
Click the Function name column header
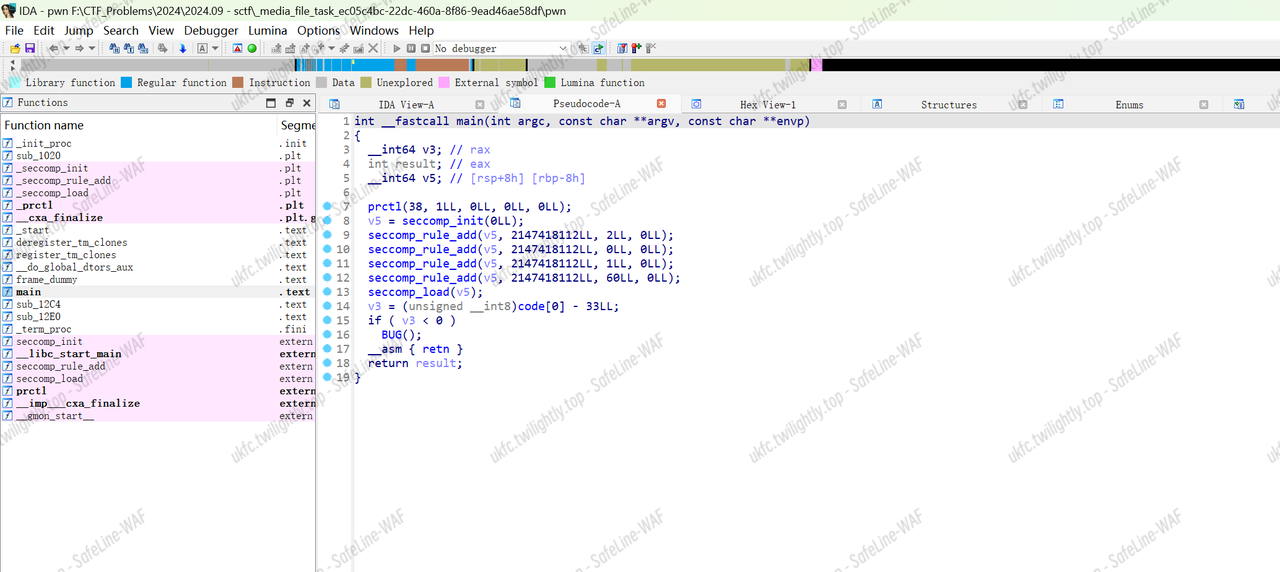(44, 125)
